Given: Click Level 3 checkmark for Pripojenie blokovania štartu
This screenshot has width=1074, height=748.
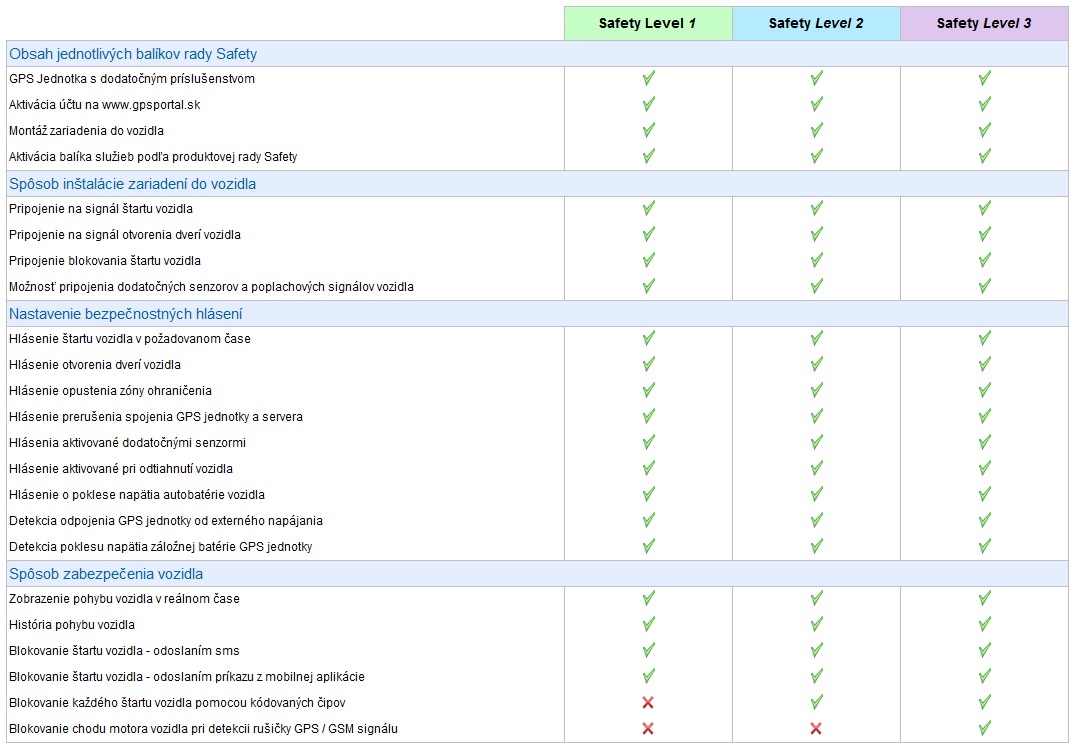Looking at the screenshot, I should click(x=984, y=260).
